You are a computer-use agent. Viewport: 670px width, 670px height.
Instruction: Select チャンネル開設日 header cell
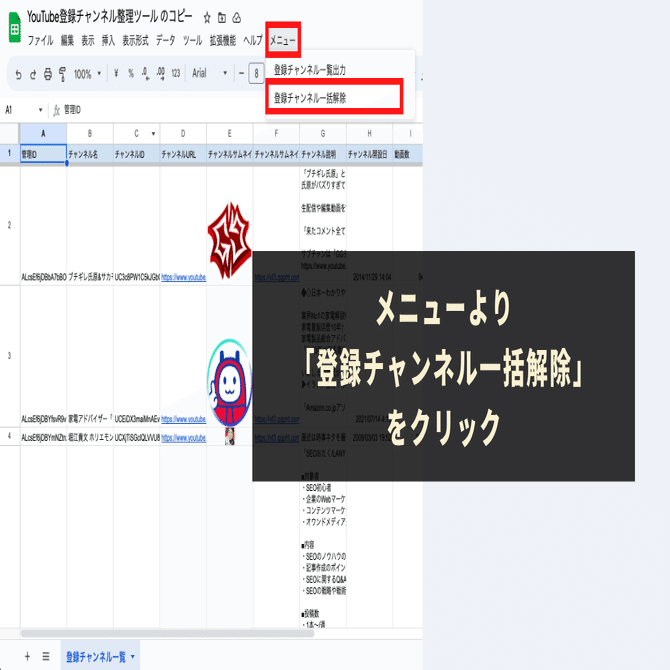pos(369,154)
